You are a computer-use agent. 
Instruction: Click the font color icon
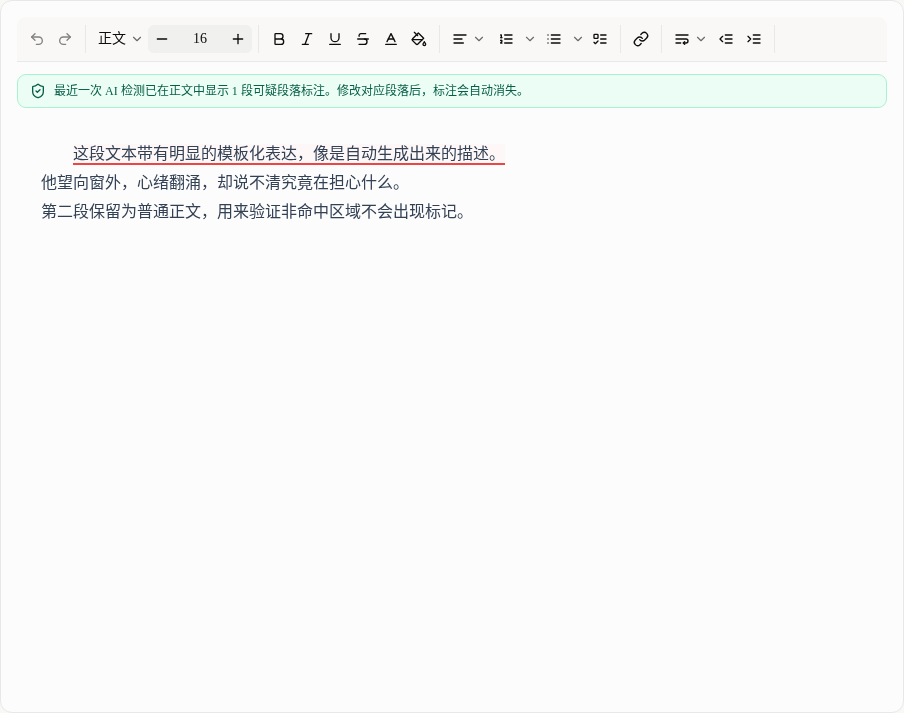(391, 39)
